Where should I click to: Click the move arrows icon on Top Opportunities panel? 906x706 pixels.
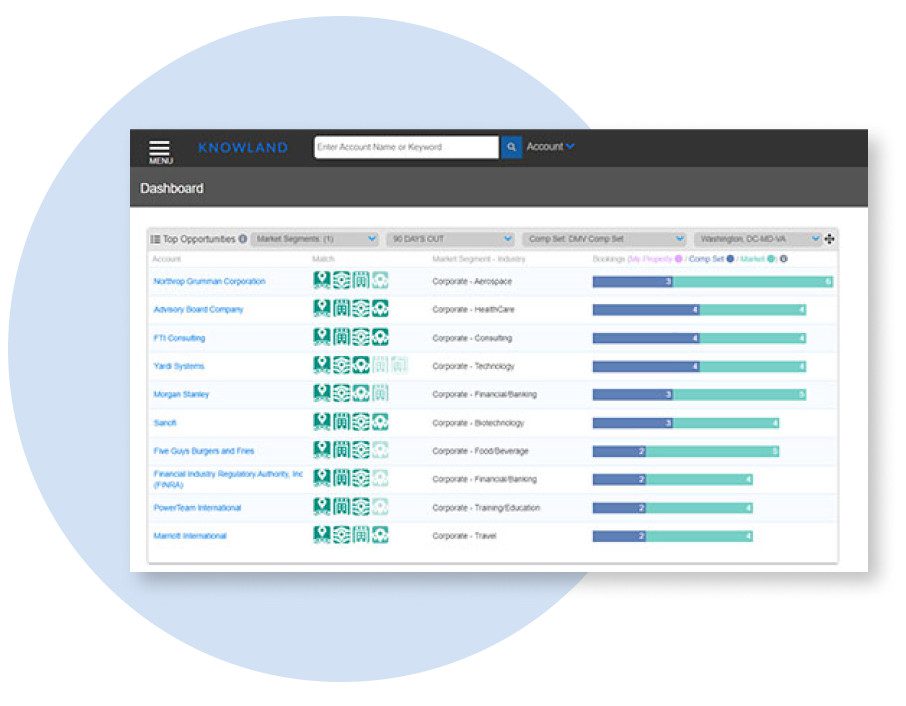point(830,239)
